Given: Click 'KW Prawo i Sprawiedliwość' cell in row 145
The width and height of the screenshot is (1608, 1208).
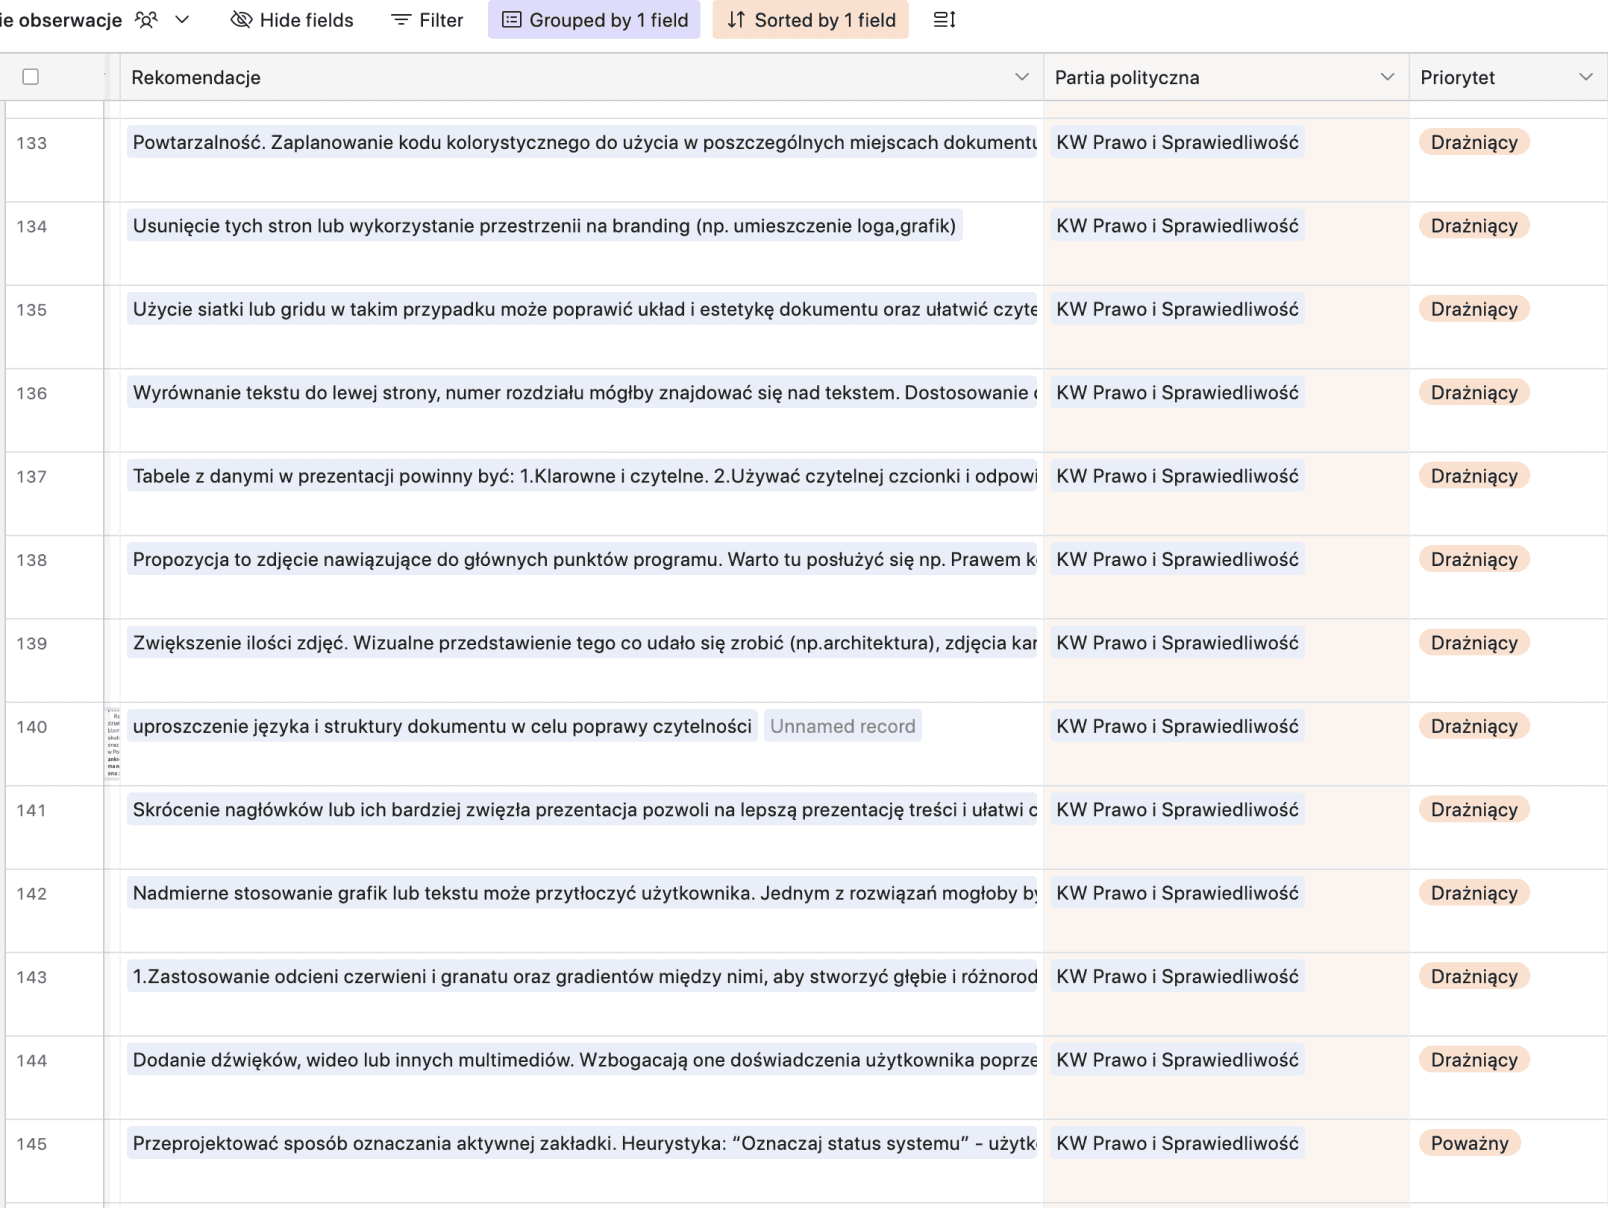Looking at the screenshot, I should coord(1227,1161).
